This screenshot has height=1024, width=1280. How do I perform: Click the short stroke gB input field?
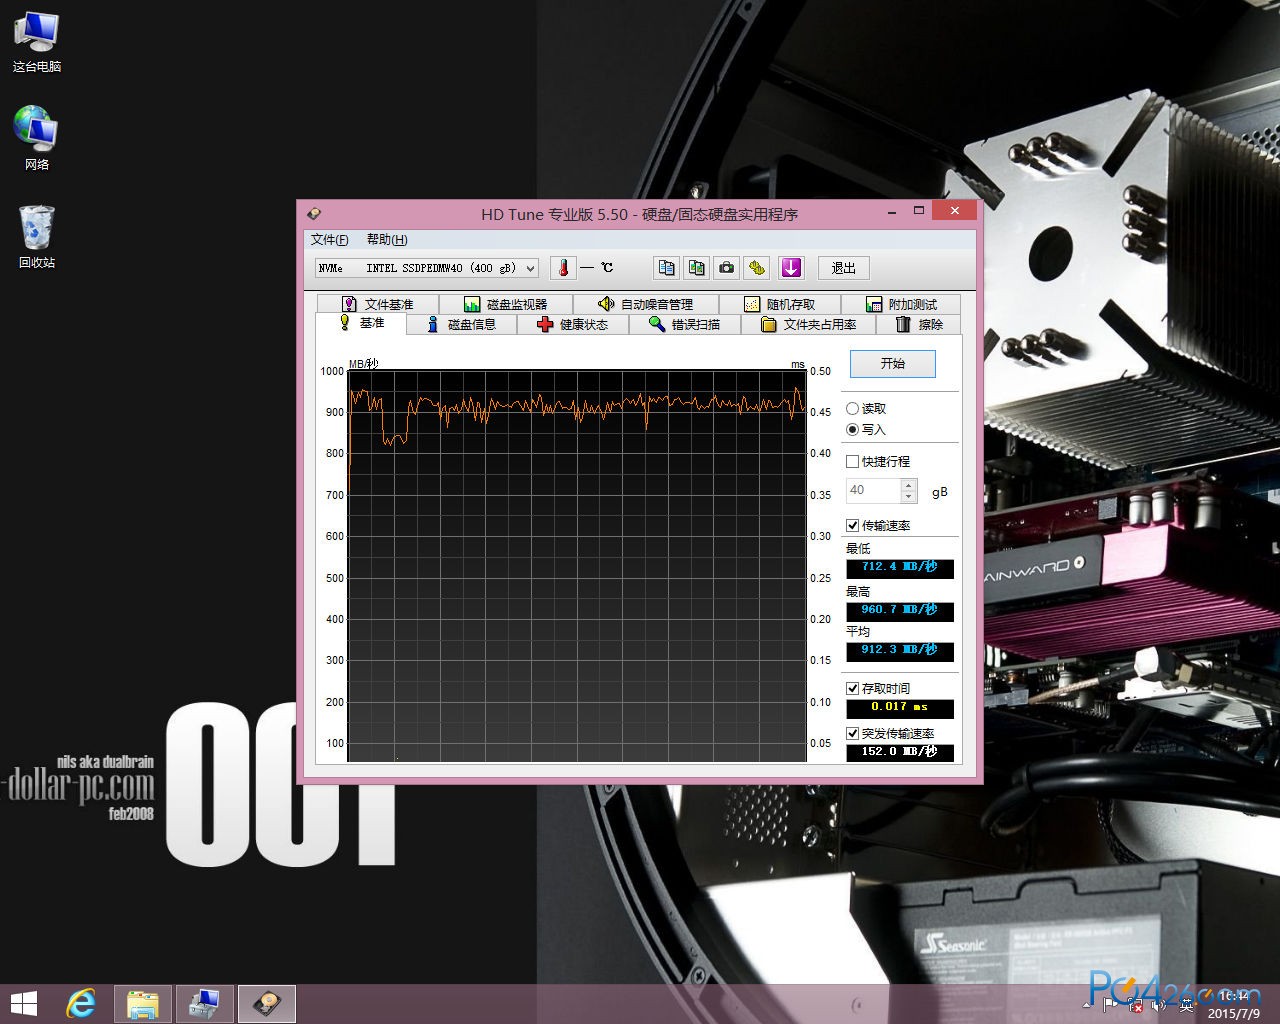pos(873,490)
